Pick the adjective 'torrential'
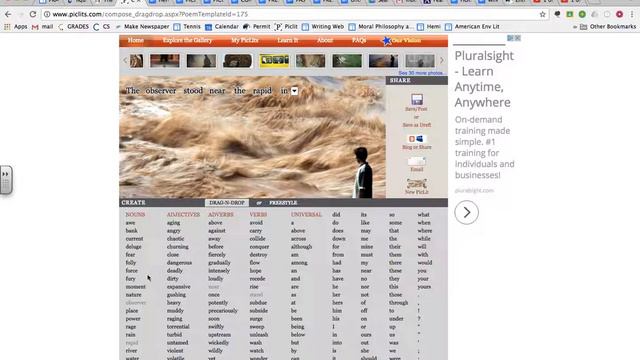Screen dimensions: 640x360 [x=178, y=327]
